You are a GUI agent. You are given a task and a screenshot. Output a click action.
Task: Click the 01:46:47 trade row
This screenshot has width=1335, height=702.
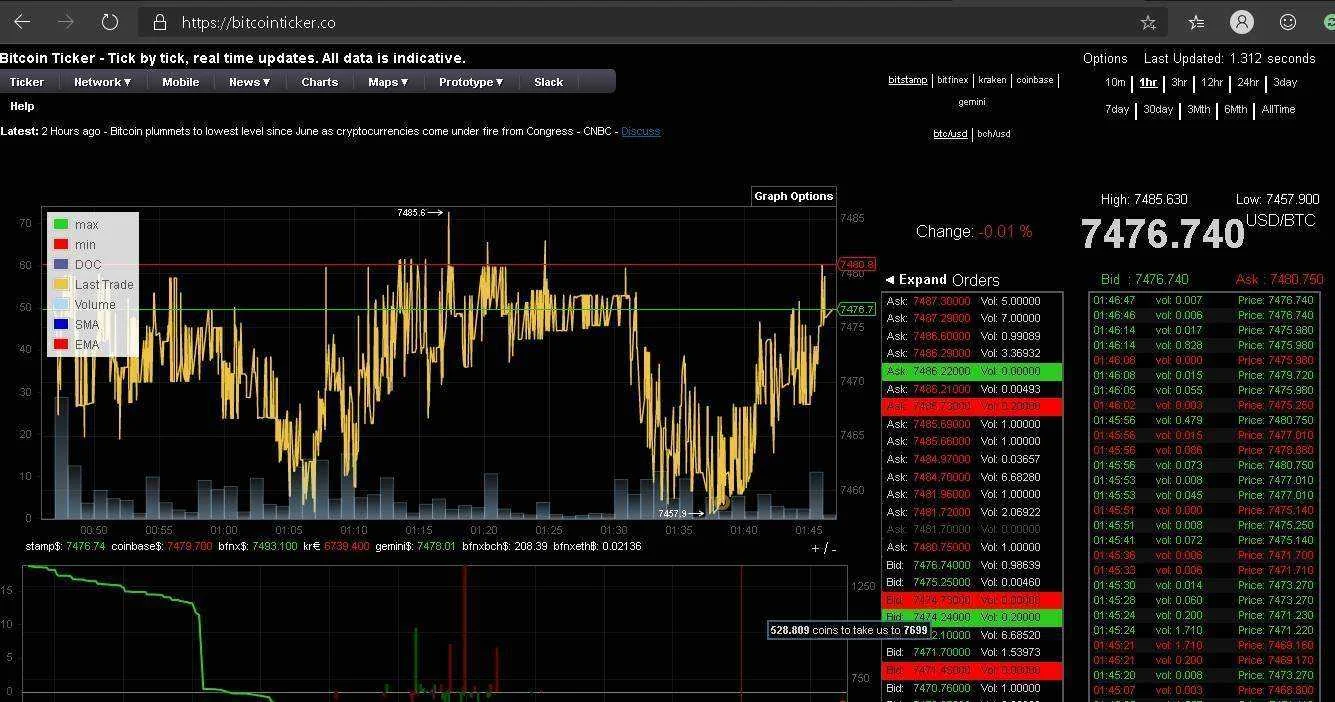point(1206,300)
